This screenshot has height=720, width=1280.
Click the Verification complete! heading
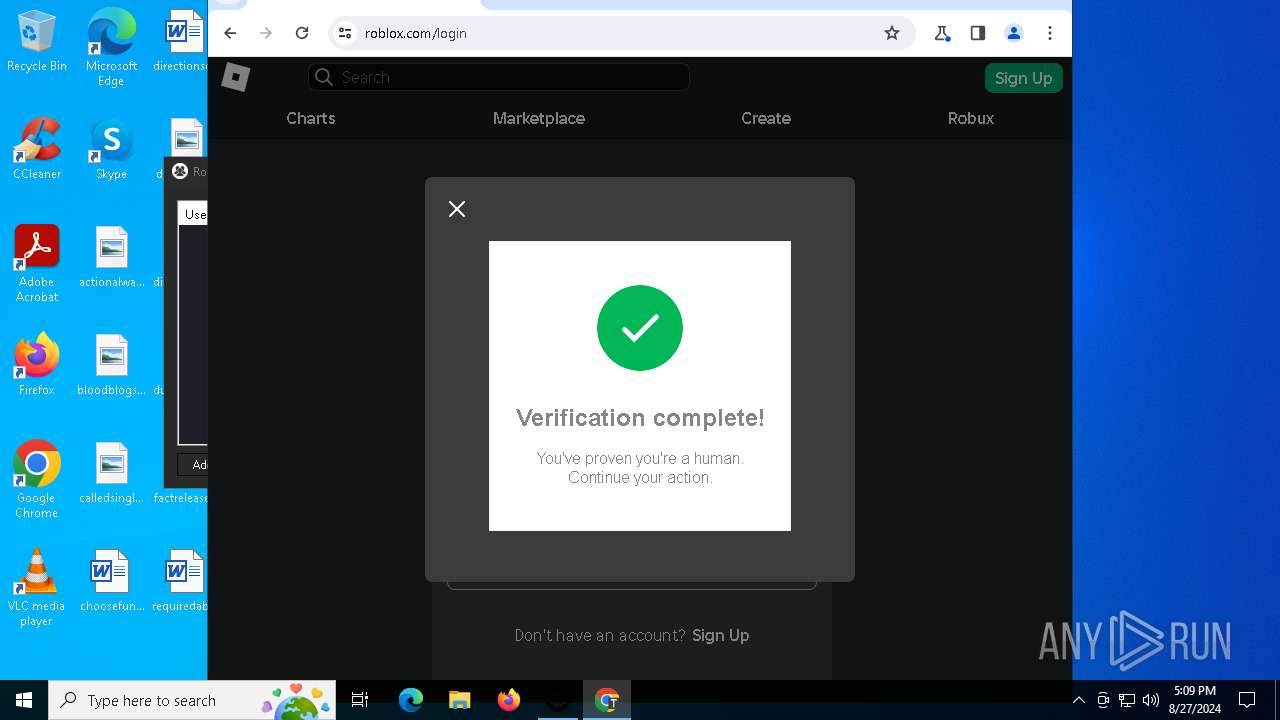[640, 418]
